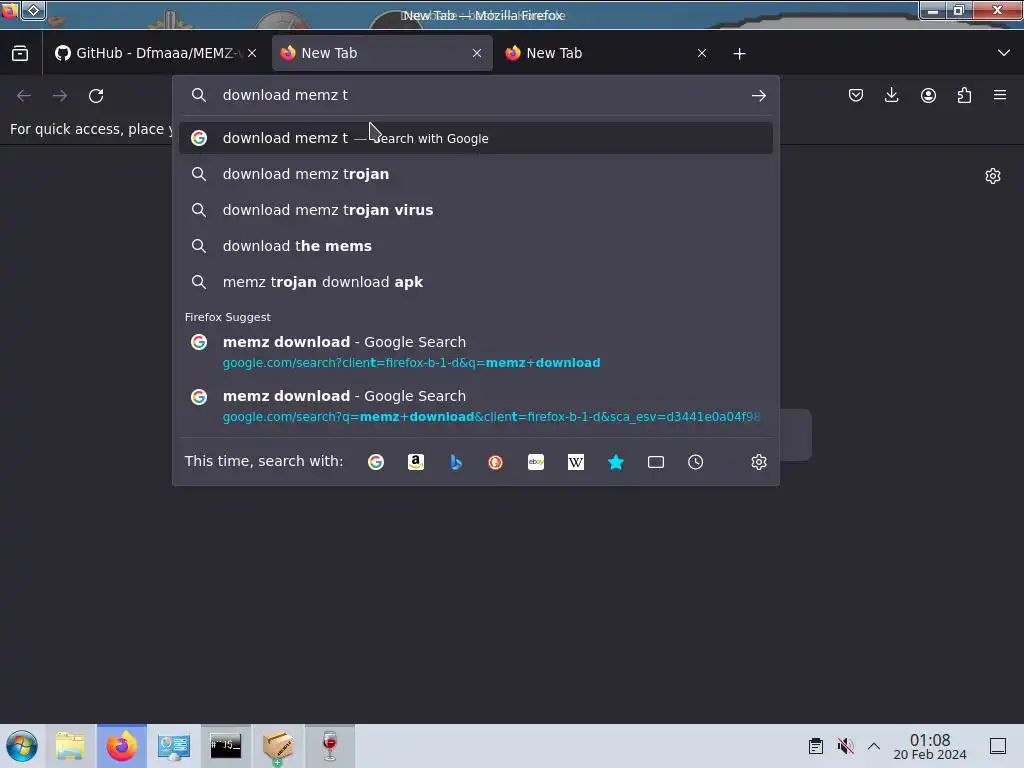Open the package installer taskbar icon
This screenshot has width=1024, height=768.
coord(278,746)
